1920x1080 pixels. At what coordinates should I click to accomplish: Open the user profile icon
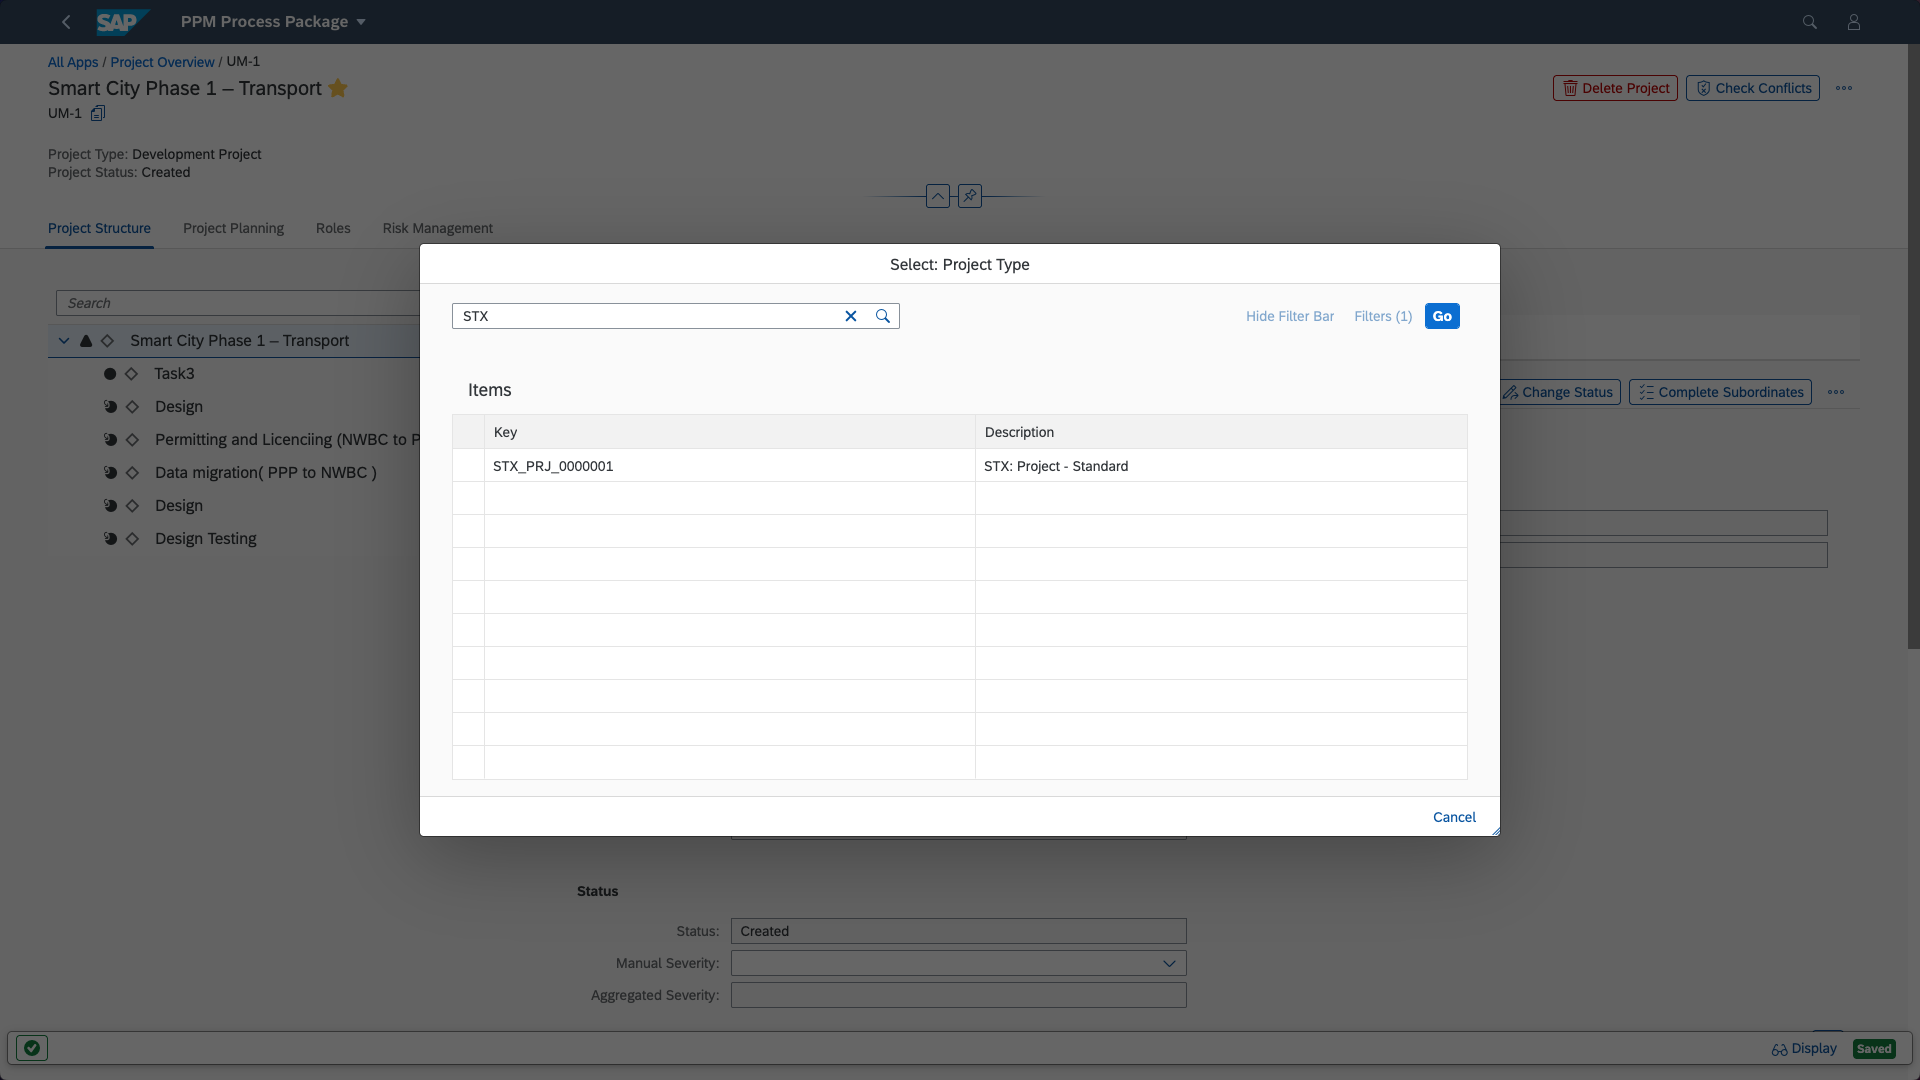tap(1853, 22)
